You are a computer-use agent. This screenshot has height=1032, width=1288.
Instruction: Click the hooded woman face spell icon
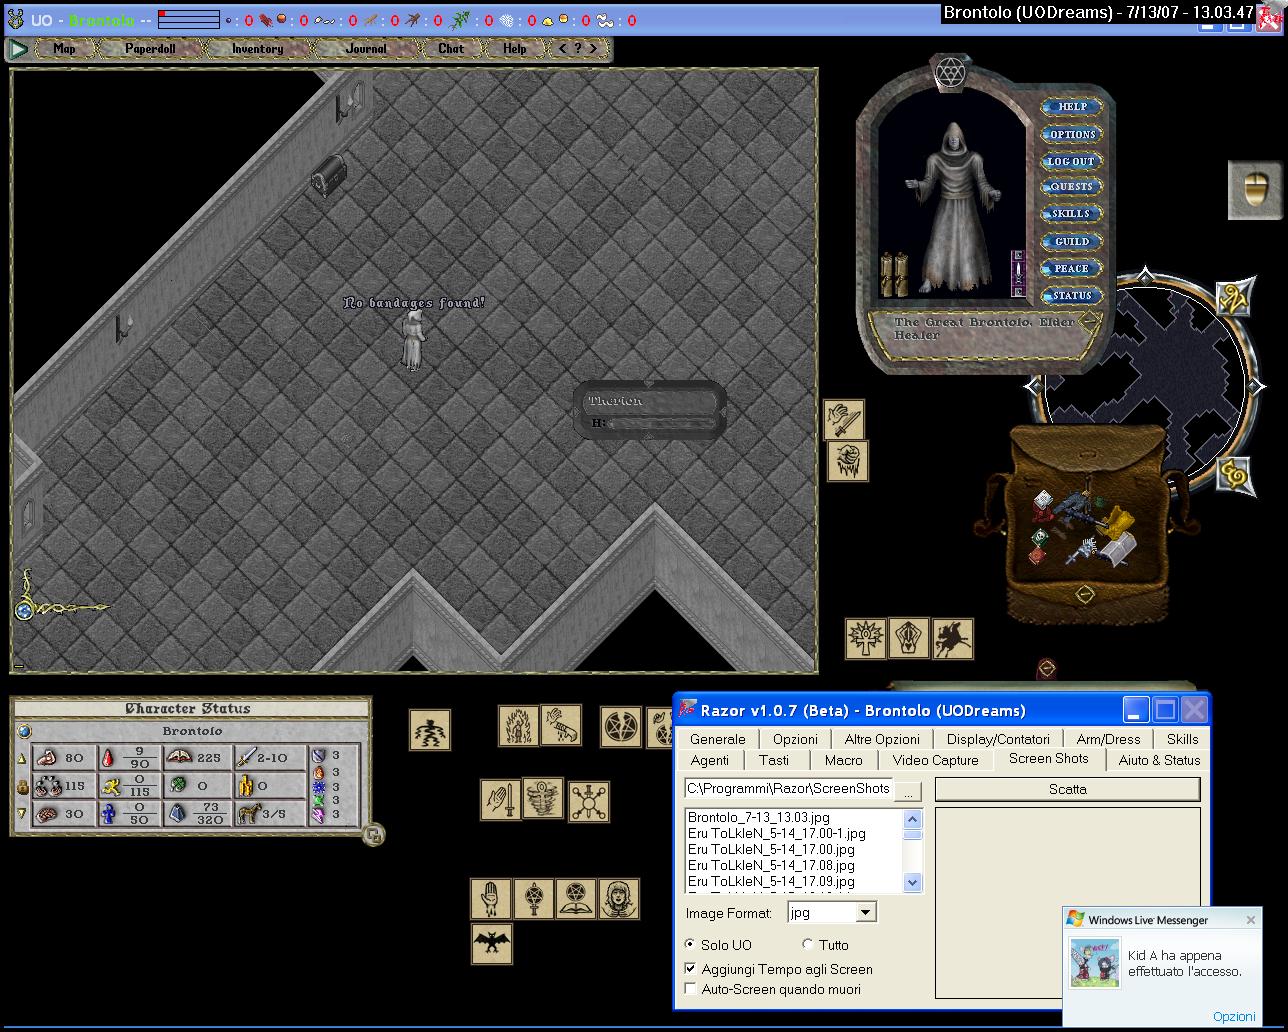click(x=618, y=898)
